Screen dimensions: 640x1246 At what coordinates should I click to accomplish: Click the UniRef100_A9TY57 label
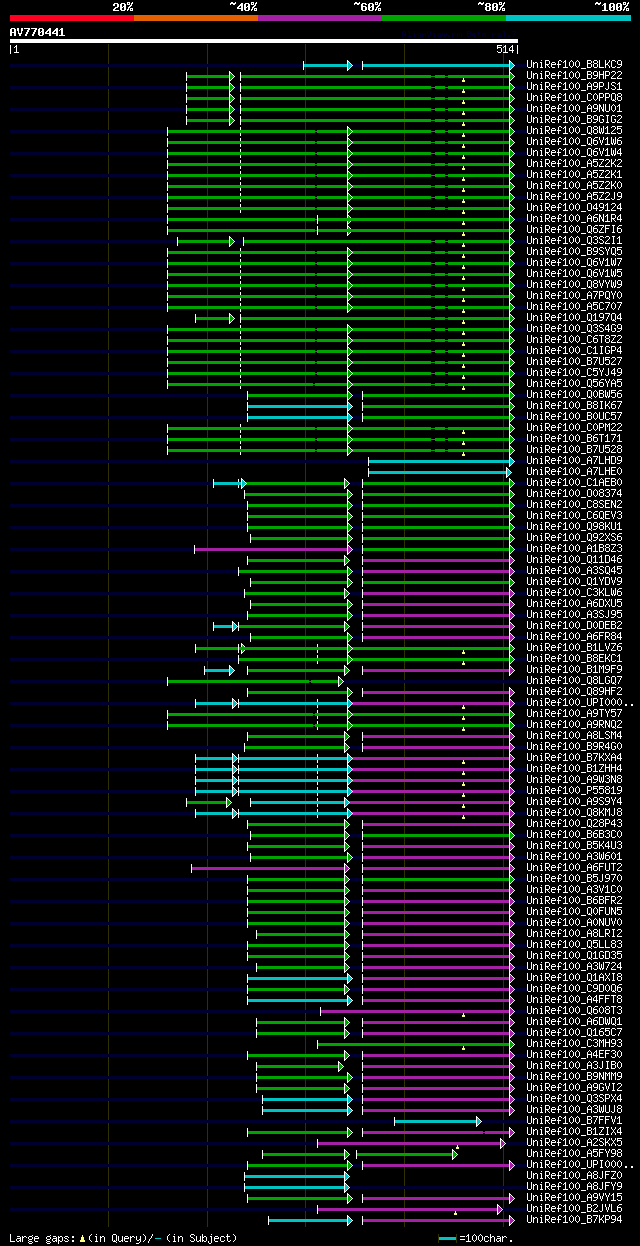coord(574,713)
